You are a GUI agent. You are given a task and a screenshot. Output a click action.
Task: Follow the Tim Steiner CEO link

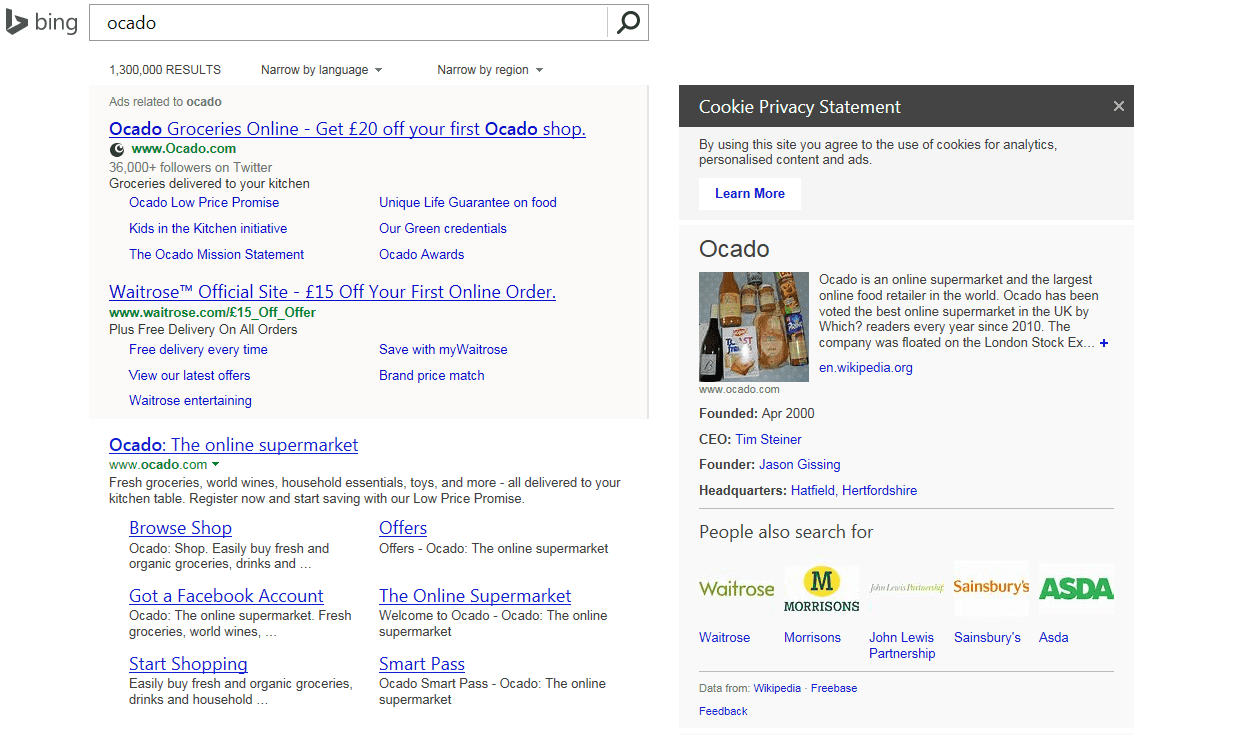click(768, 439)
